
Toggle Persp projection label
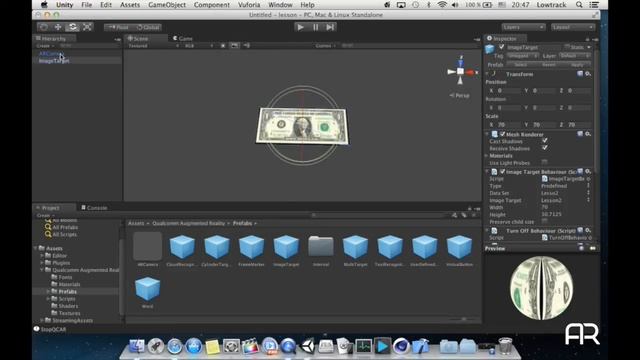coord(460,96)
